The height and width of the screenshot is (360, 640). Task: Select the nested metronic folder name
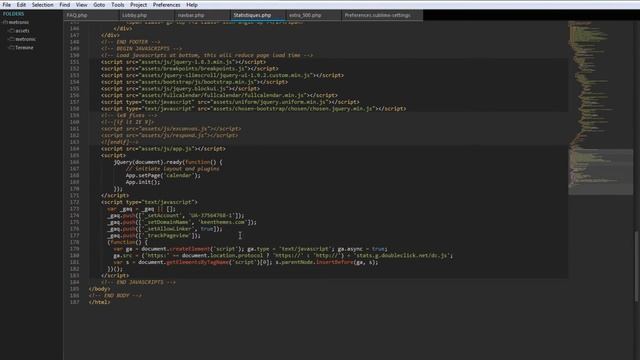25,39
